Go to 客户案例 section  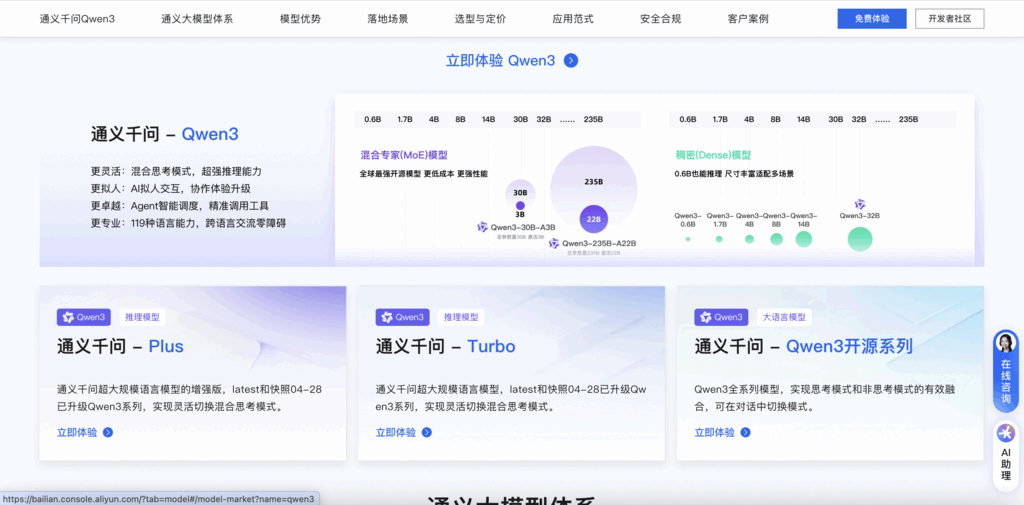coord(748,19)
